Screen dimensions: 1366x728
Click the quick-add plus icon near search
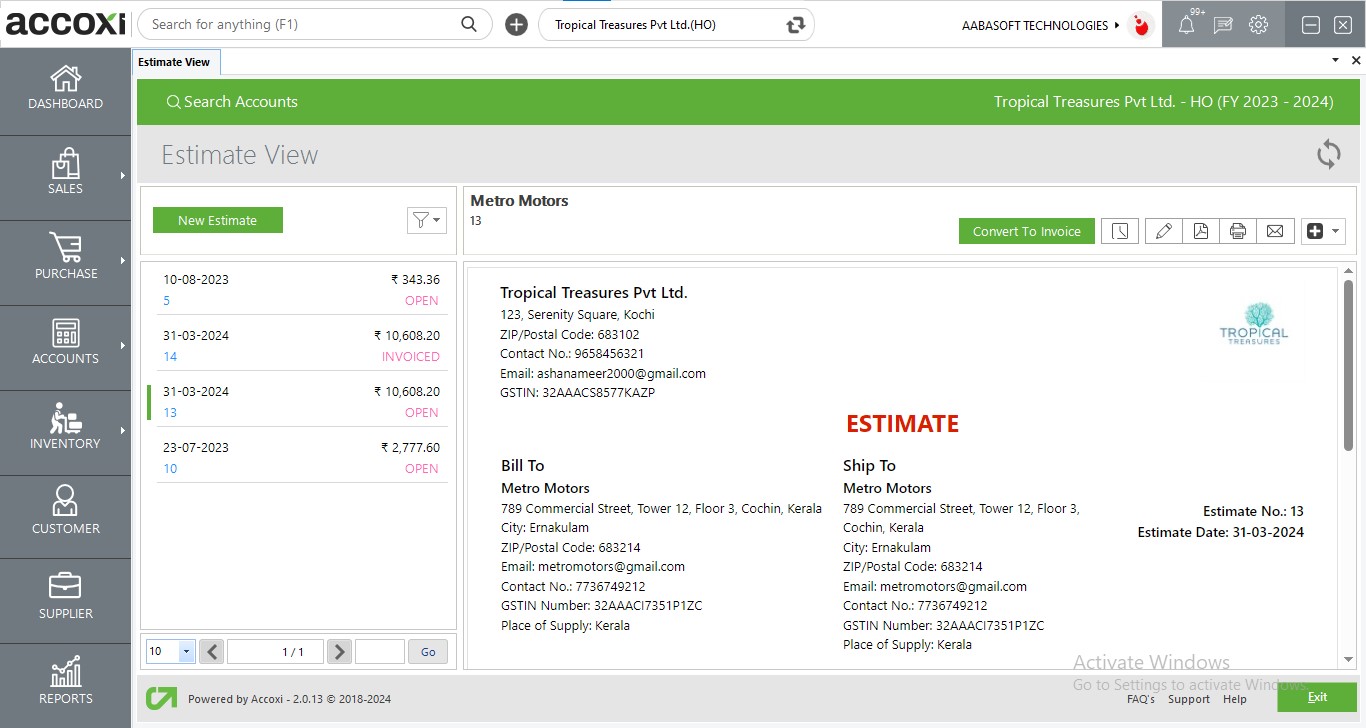click(x=516, y=25)
